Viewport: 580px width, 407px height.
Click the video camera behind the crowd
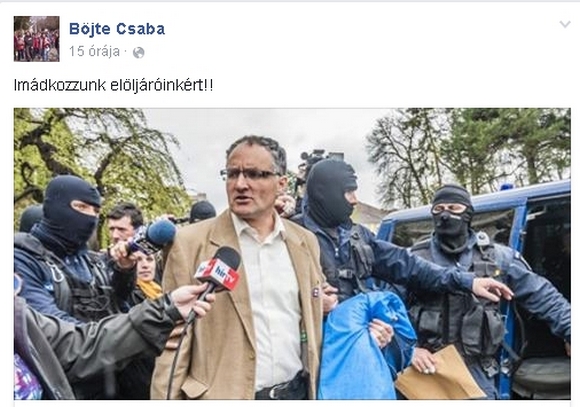point(314,157)
